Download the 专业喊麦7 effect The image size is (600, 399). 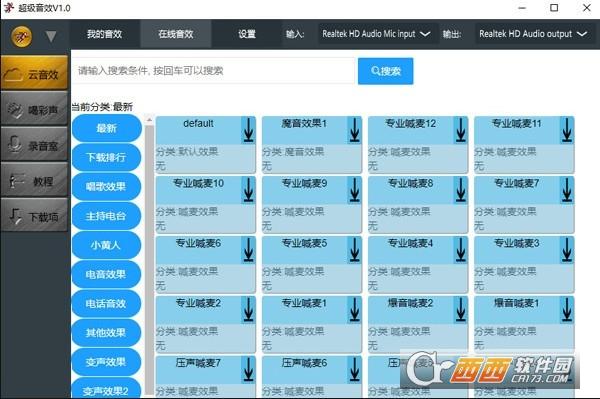(567, 190)
